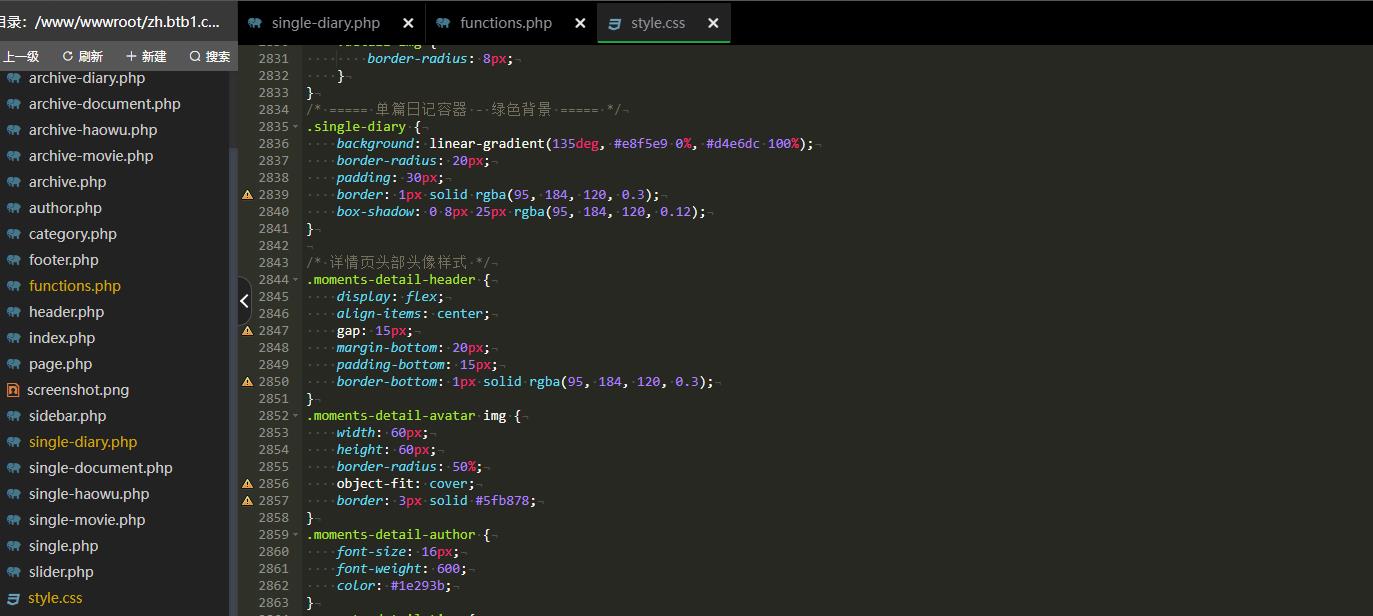The width and height of the screenshot is (1373, 616).
Task: Refresh file list with 刷新
Action: click(83, 57)
